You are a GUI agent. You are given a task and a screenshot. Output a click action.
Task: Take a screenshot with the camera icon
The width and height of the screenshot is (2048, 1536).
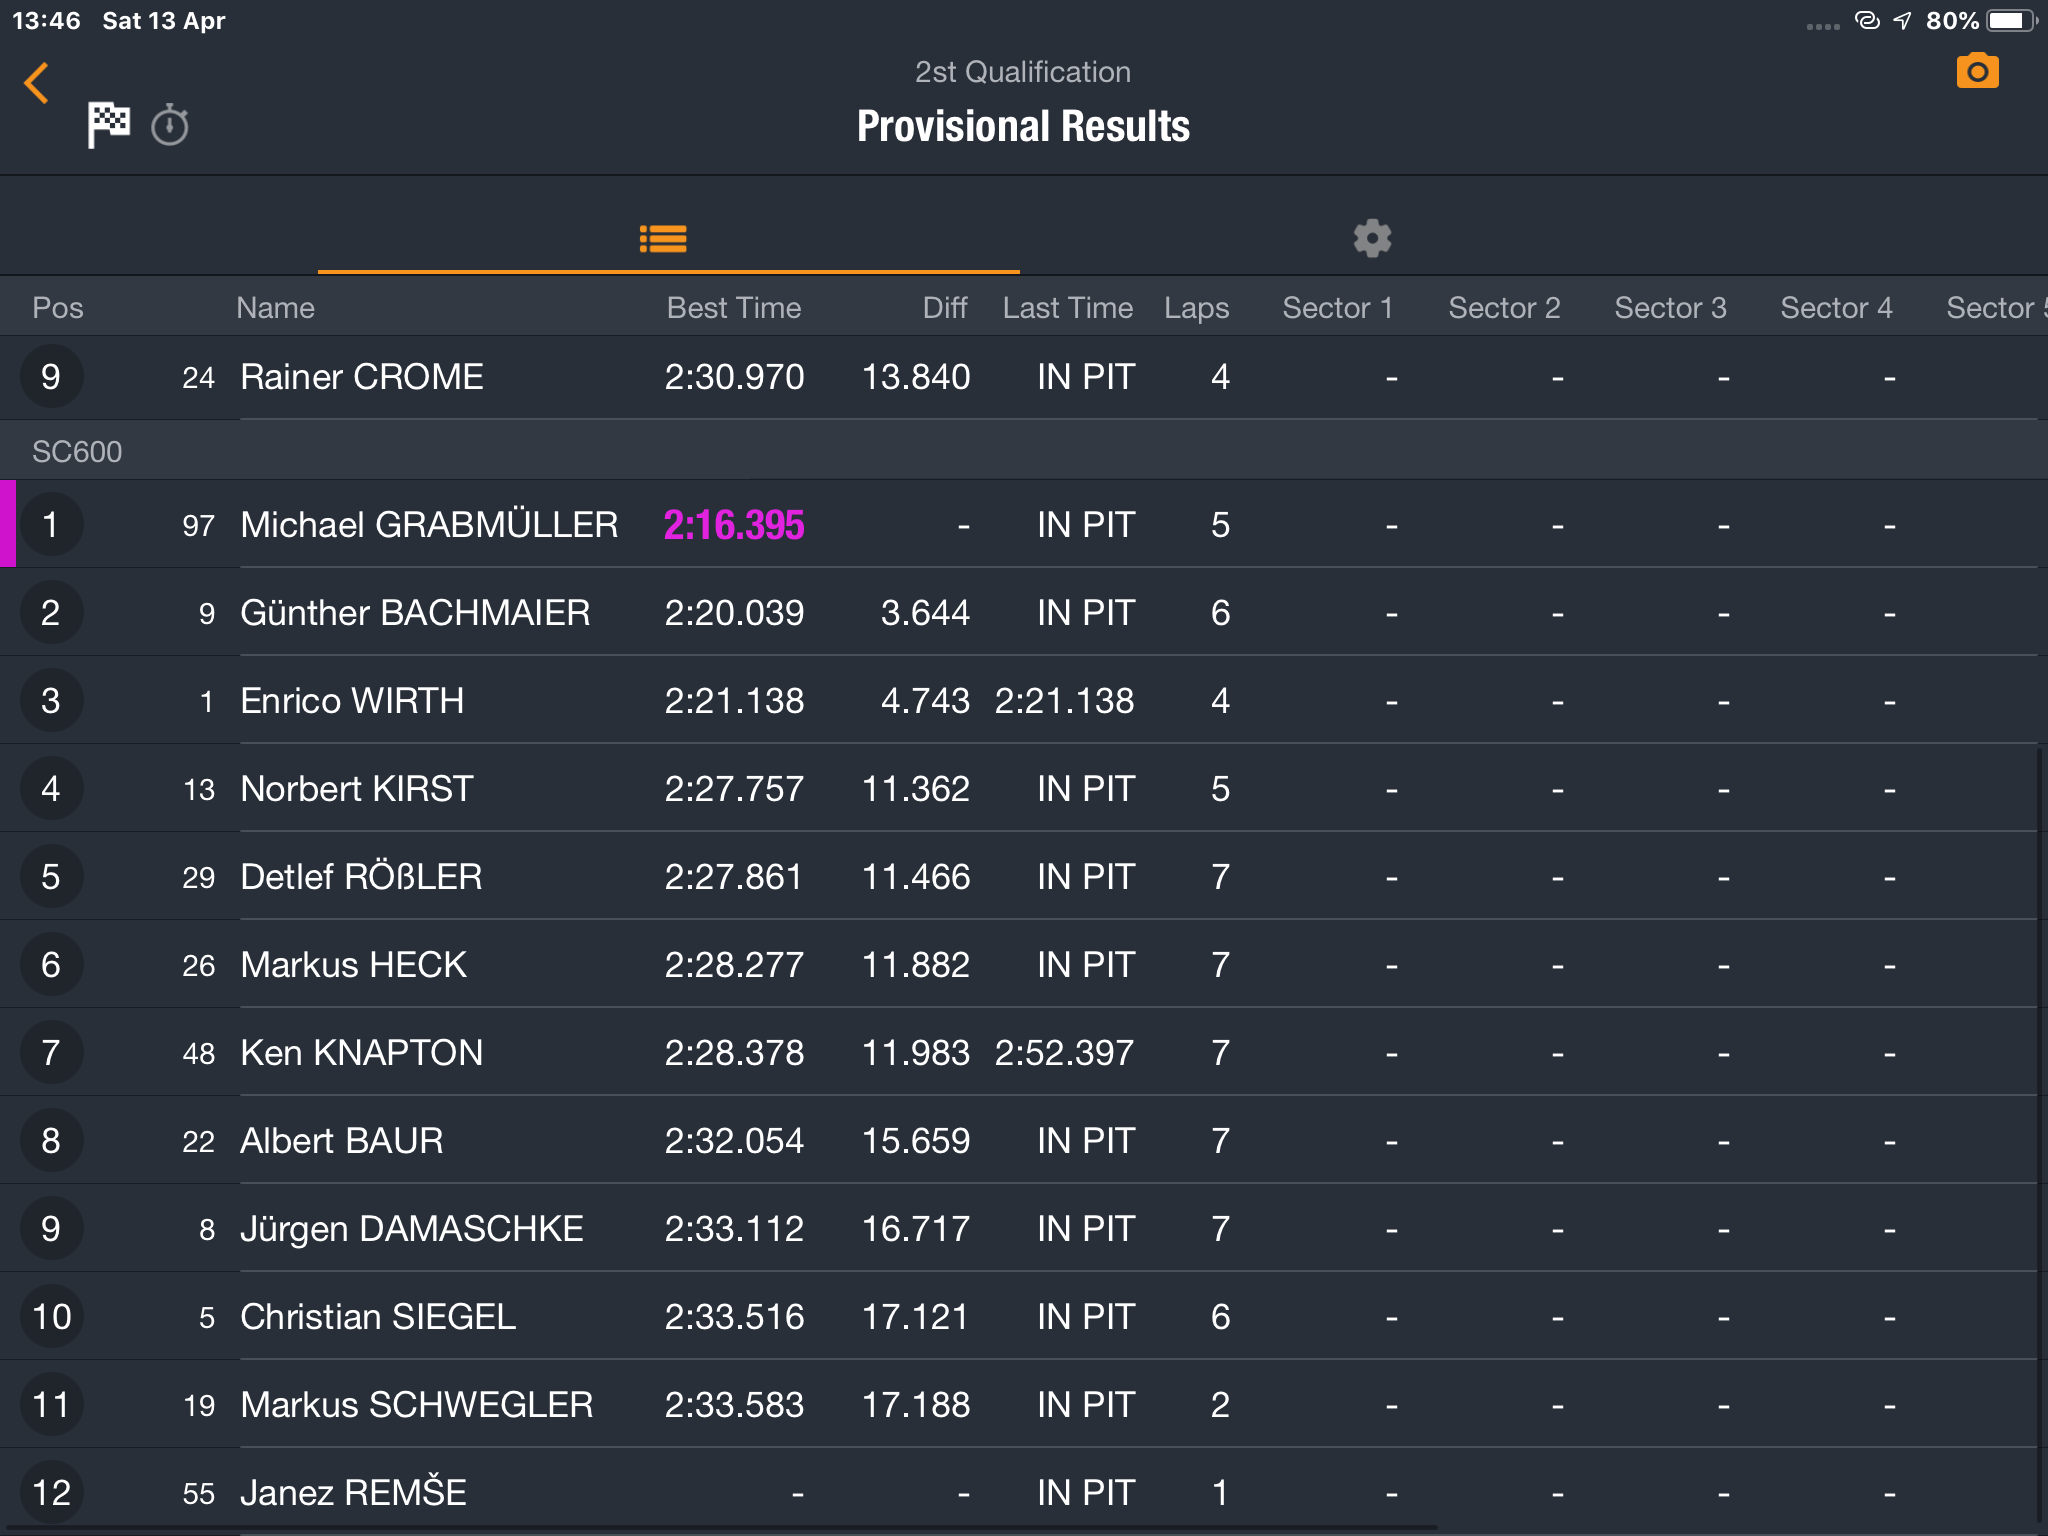click(x=1977, y=71)
